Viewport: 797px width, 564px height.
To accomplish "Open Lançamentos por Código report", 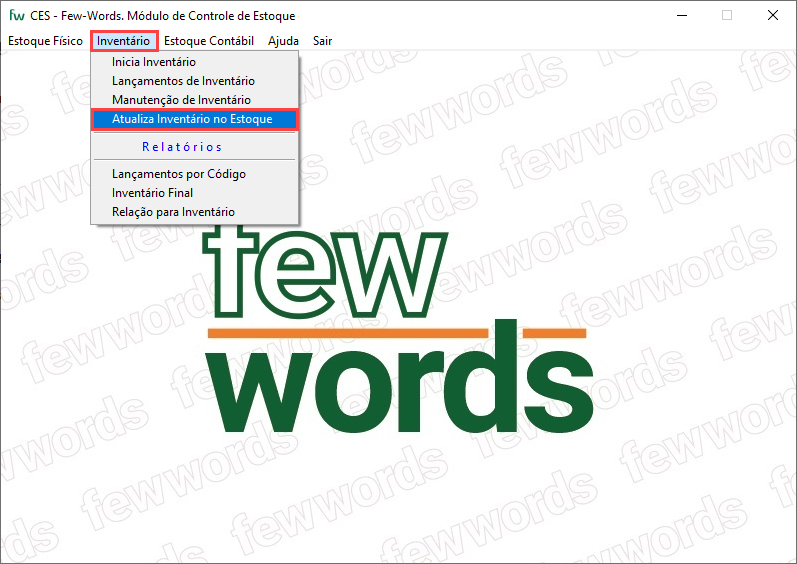I will 195,174.
